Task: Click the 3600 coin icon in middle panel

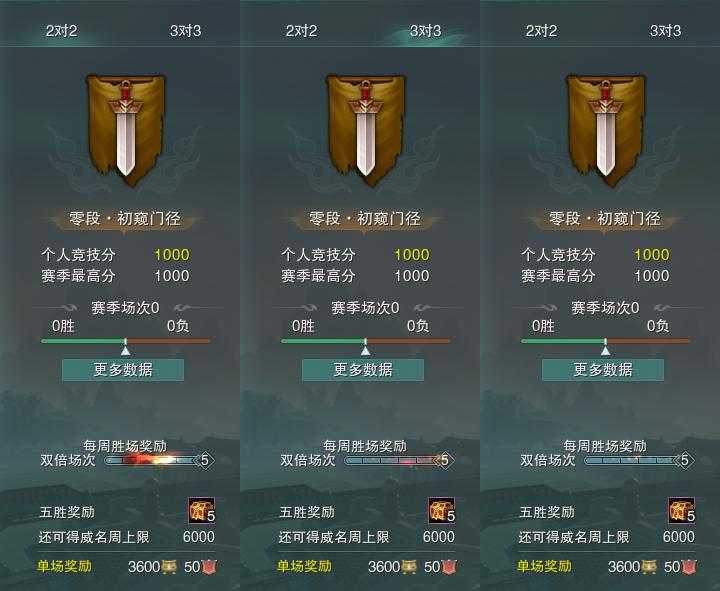Action: (409, 567)
